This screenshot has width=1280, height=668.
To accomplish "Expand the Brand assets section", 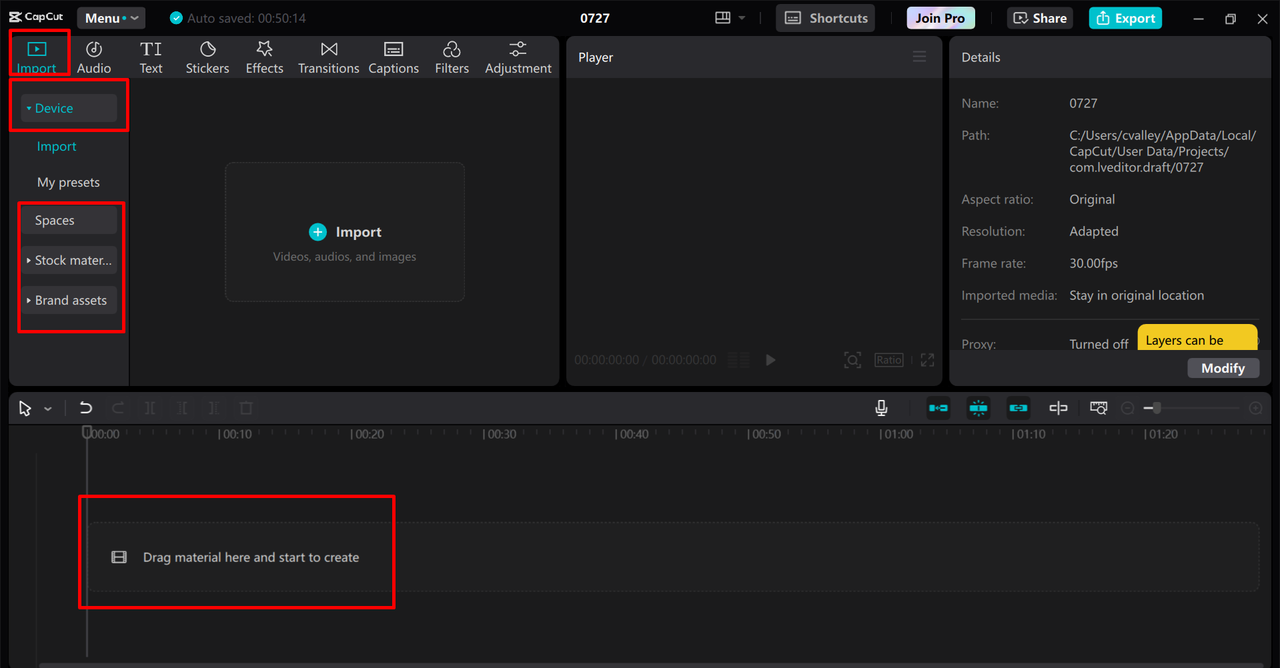I will pyautogui.click(x=69, y=300).
